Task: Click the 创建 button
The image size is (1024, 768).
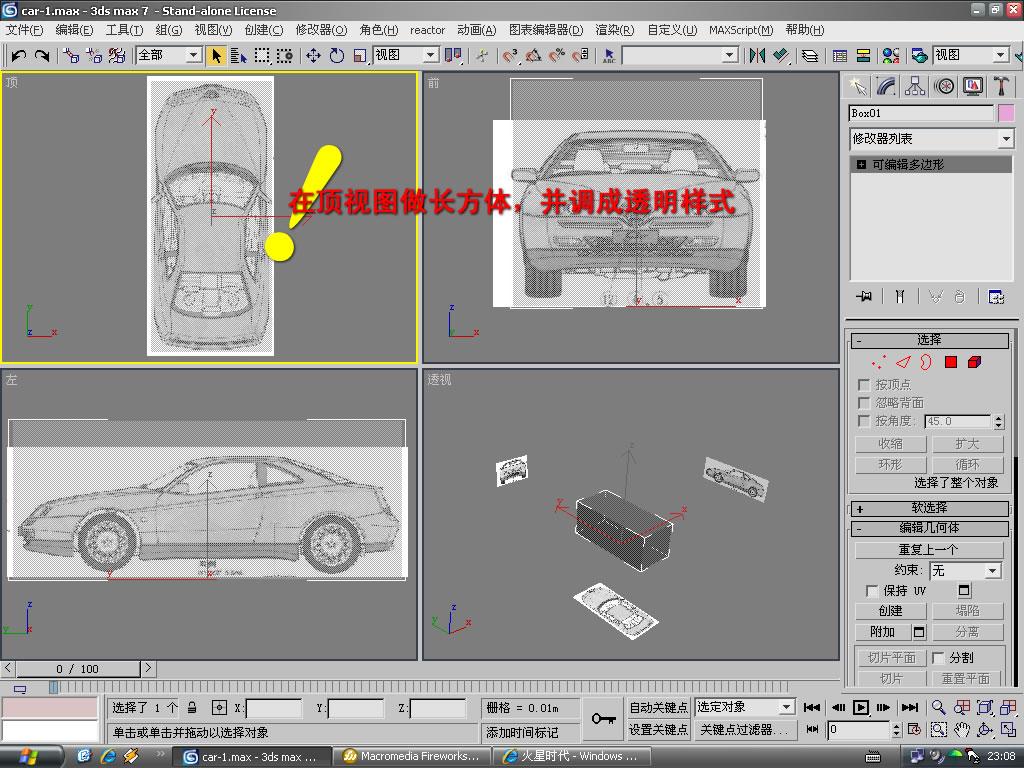Action: pos(890,611)
